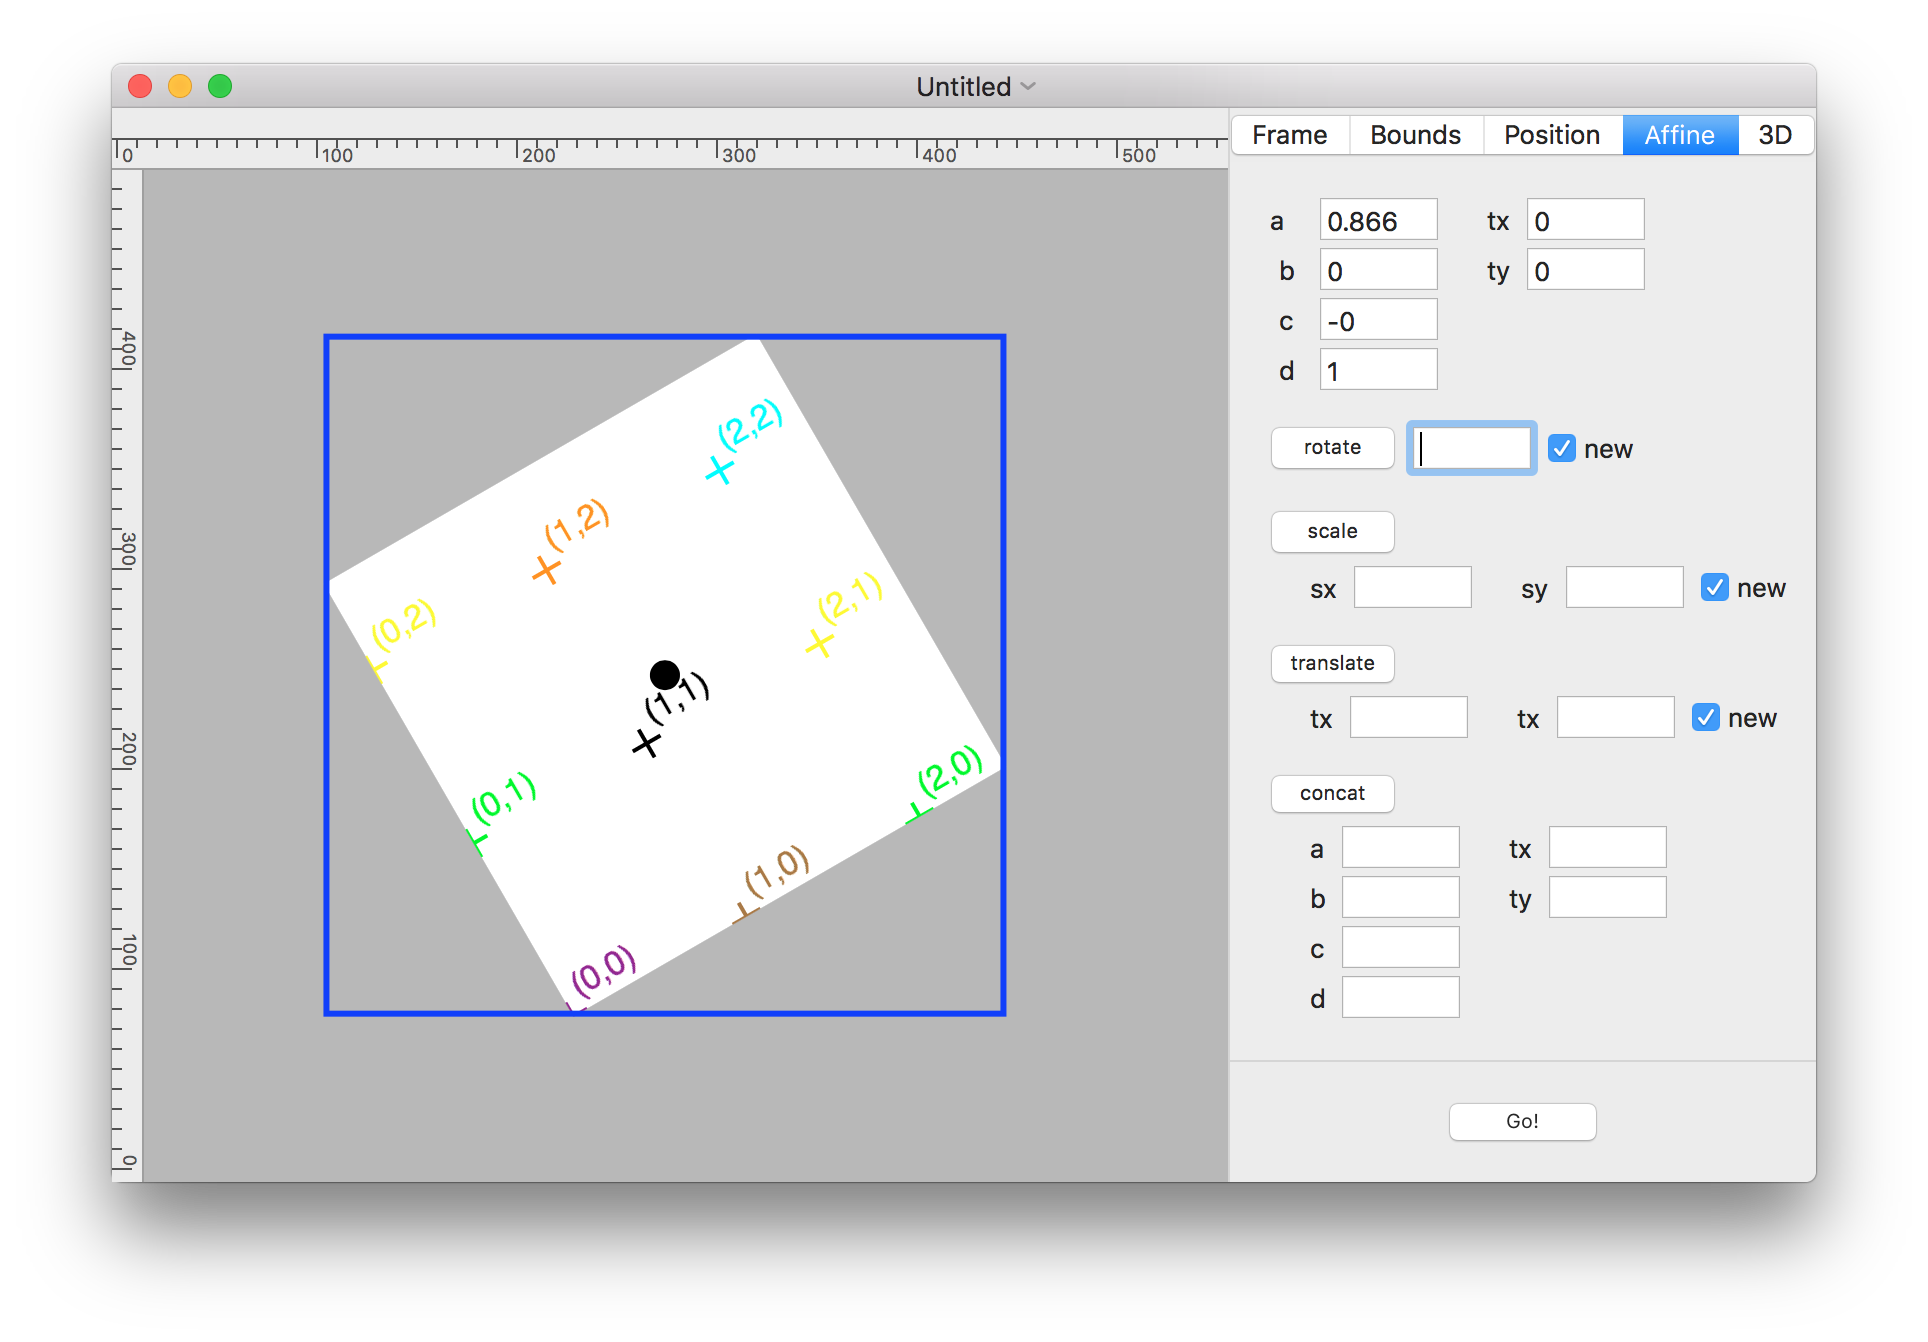Switch to the Frame tab

1289,135
